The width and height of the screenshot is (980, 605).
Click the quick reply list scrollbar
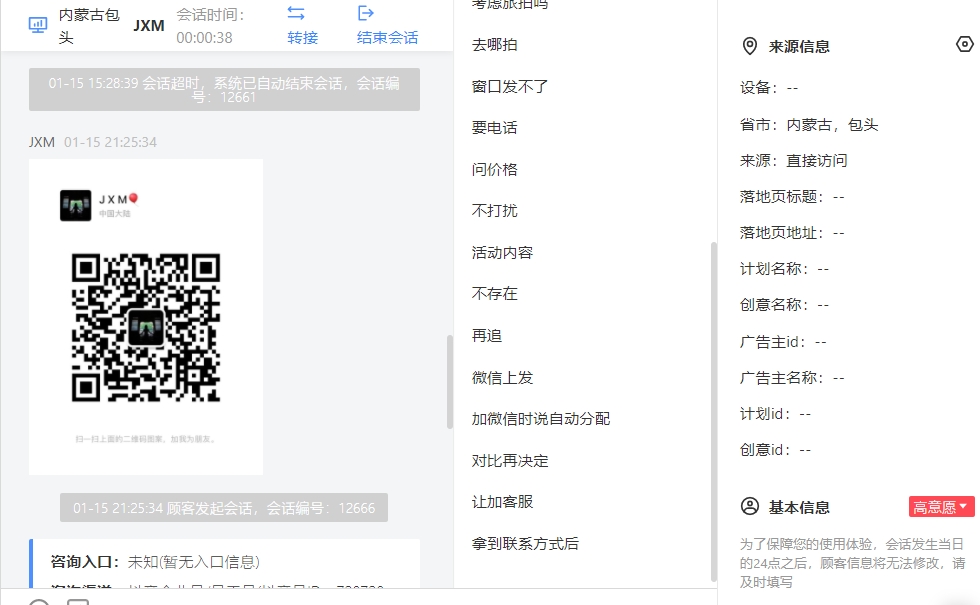click(714, 412)
